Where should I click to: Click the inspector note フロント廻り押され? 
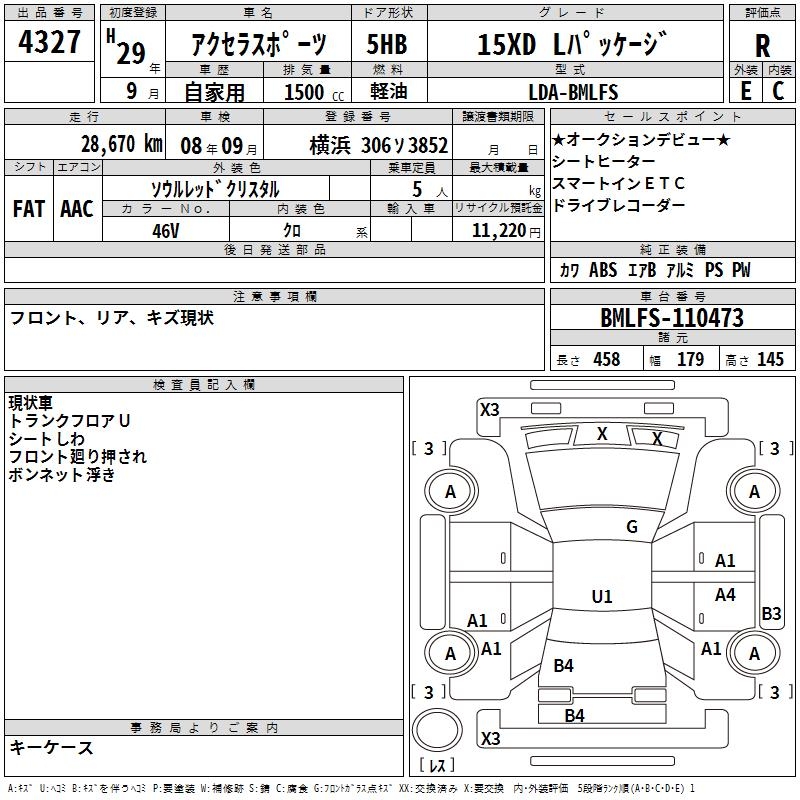click(78, 457)
